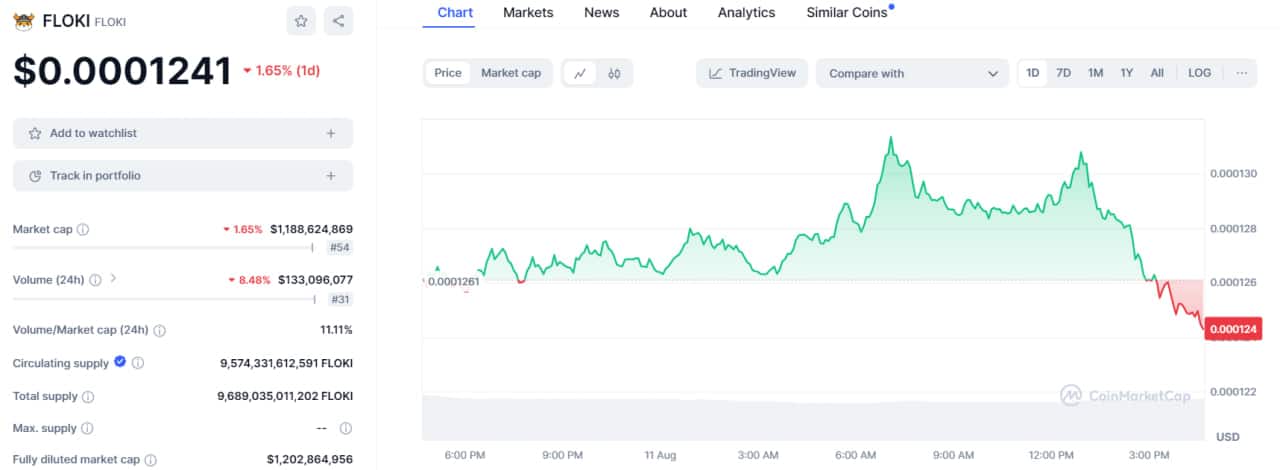This screenshot has width=1280, height=470.
Task: Show Circulating supply info icon
Action: pyautogui.click(x=138, y=363)
